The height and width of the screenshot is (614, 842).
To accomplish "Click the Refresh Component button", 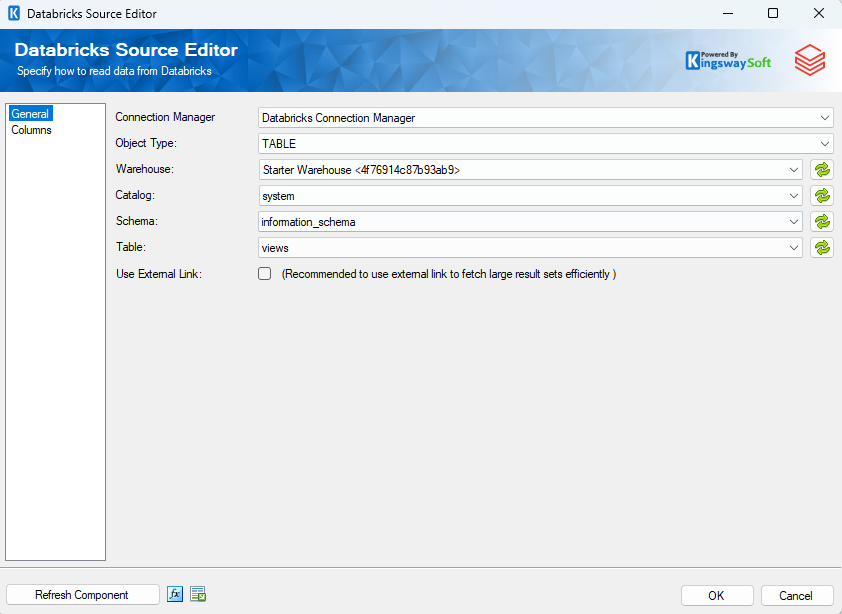I will pos(83,595).
